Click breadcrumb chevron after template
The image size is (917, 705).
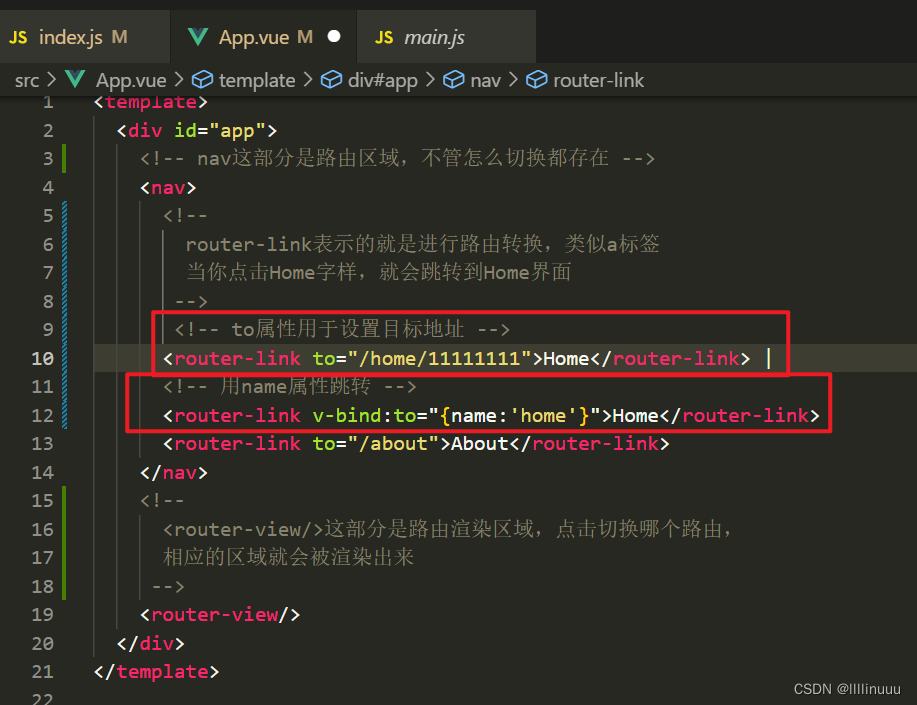click(x=308, y=79)
